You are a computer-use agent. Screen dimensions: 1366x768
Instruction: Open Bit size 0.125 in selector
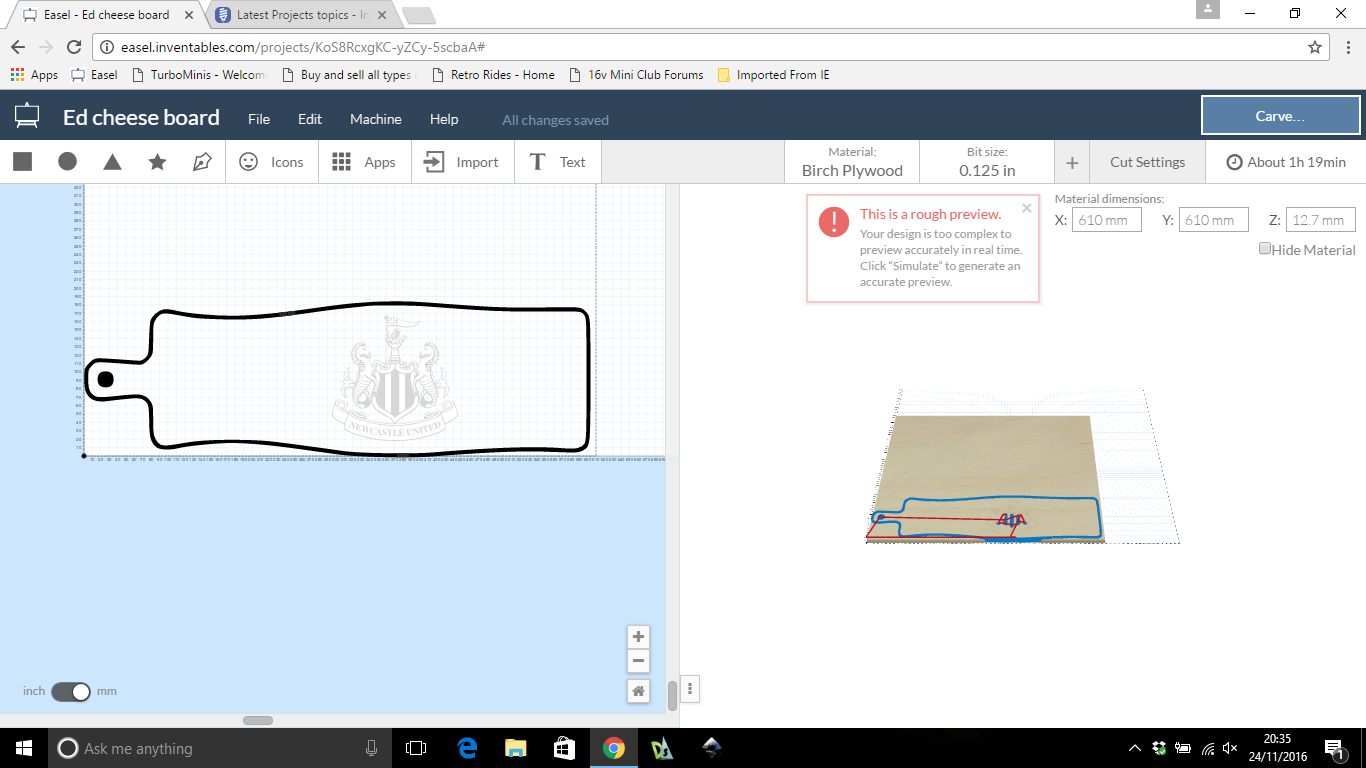pos(987,162)
